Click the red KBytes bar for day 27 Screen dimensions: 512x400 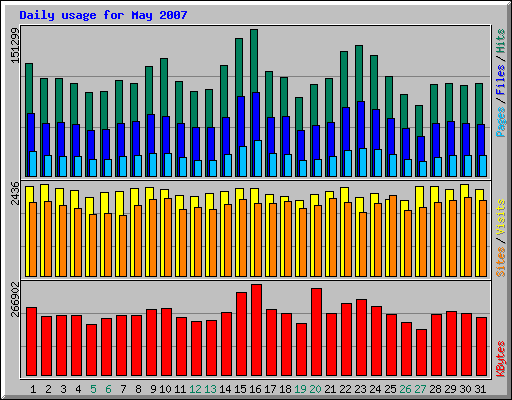421,353
